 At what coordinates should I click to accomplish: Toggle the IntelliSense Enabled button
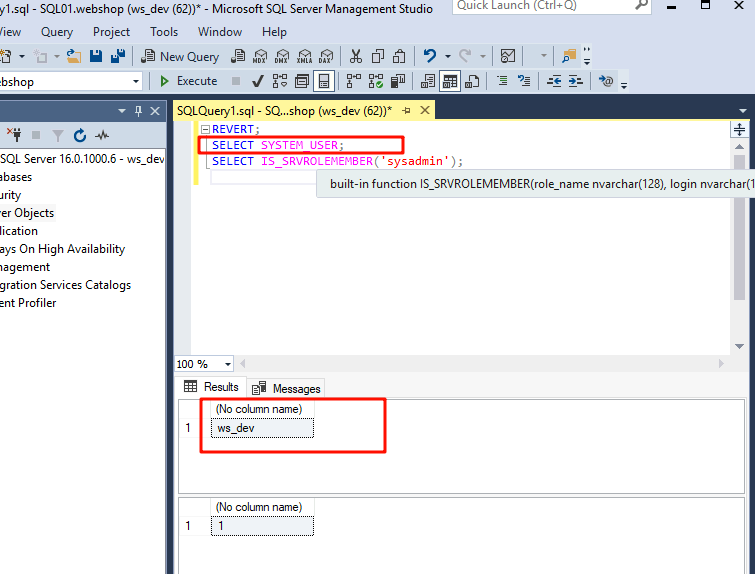tap(324, 81)
